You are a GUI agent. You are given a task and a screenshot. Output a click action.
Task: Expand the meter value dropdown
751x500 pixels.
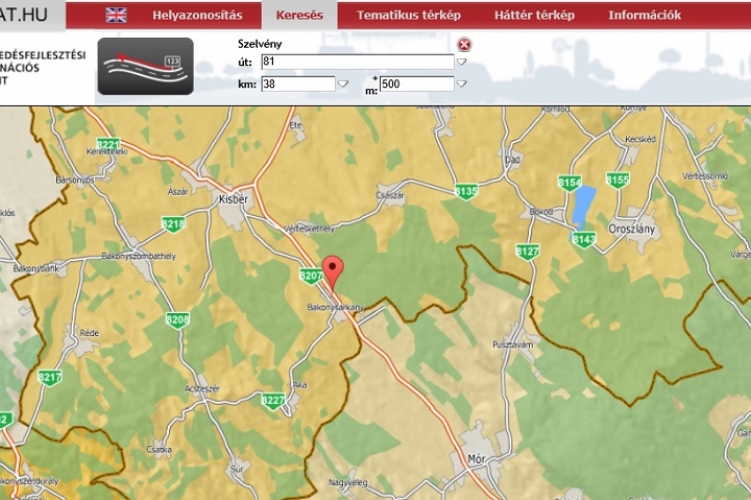pyautogui.click(x=461, y=84)
